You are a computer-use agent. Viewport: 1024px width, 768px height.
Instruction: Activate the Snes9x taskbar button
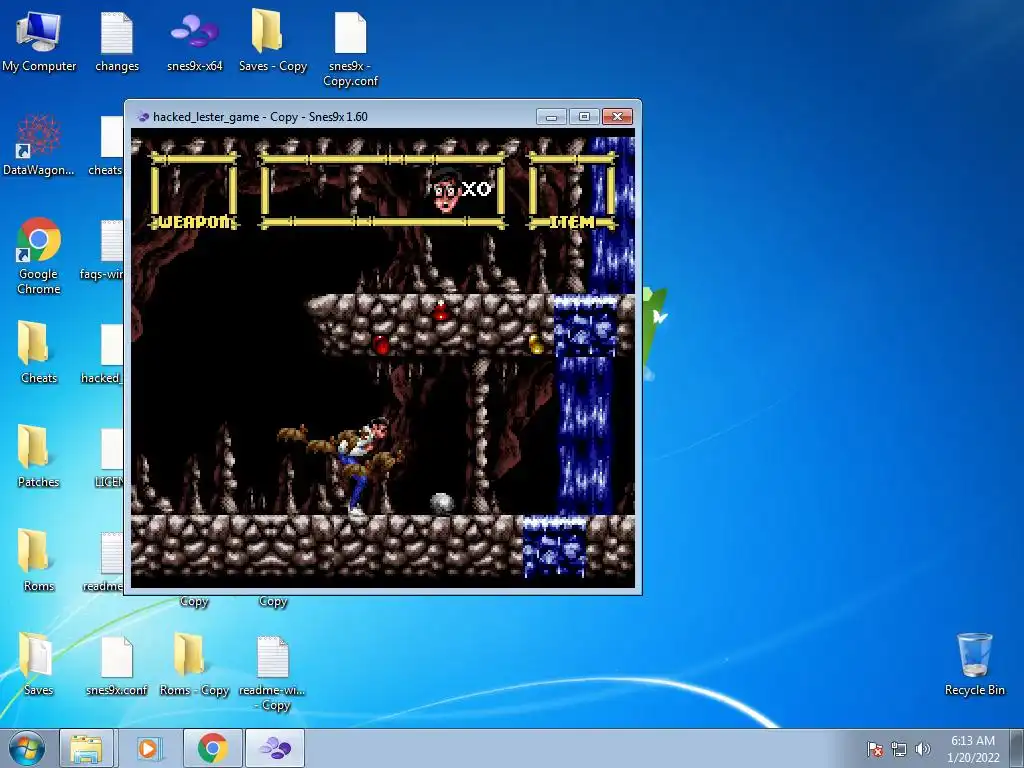pos(275,748)
